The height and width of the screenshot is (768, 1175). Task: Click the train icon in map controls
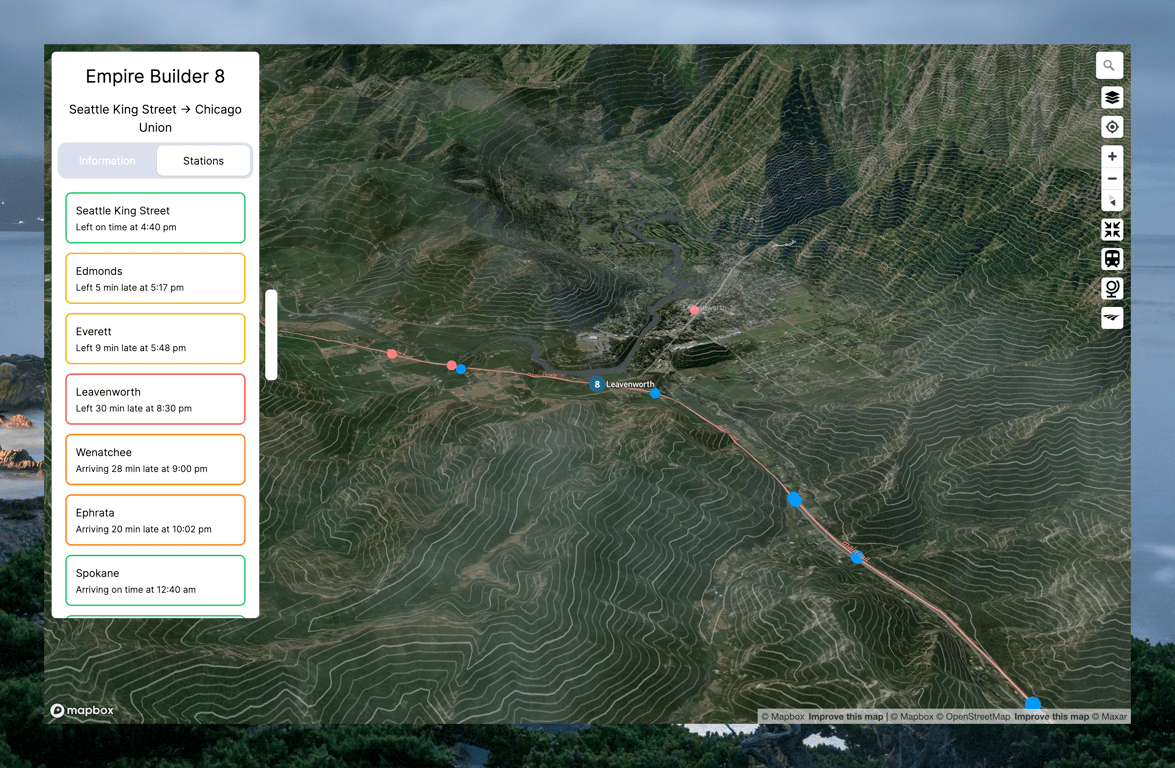[1112, 259]
